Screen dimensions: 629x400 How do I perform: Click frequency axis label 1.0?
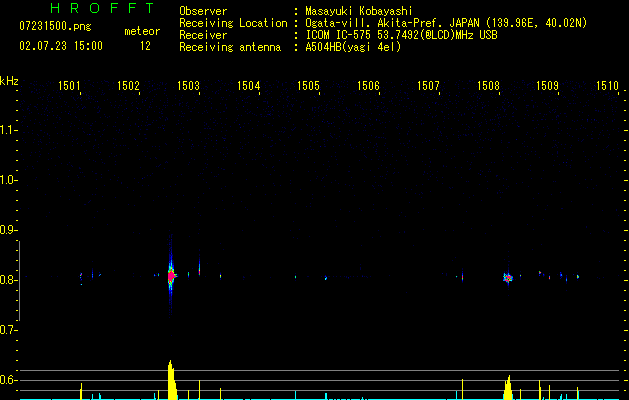pos(7,180)
